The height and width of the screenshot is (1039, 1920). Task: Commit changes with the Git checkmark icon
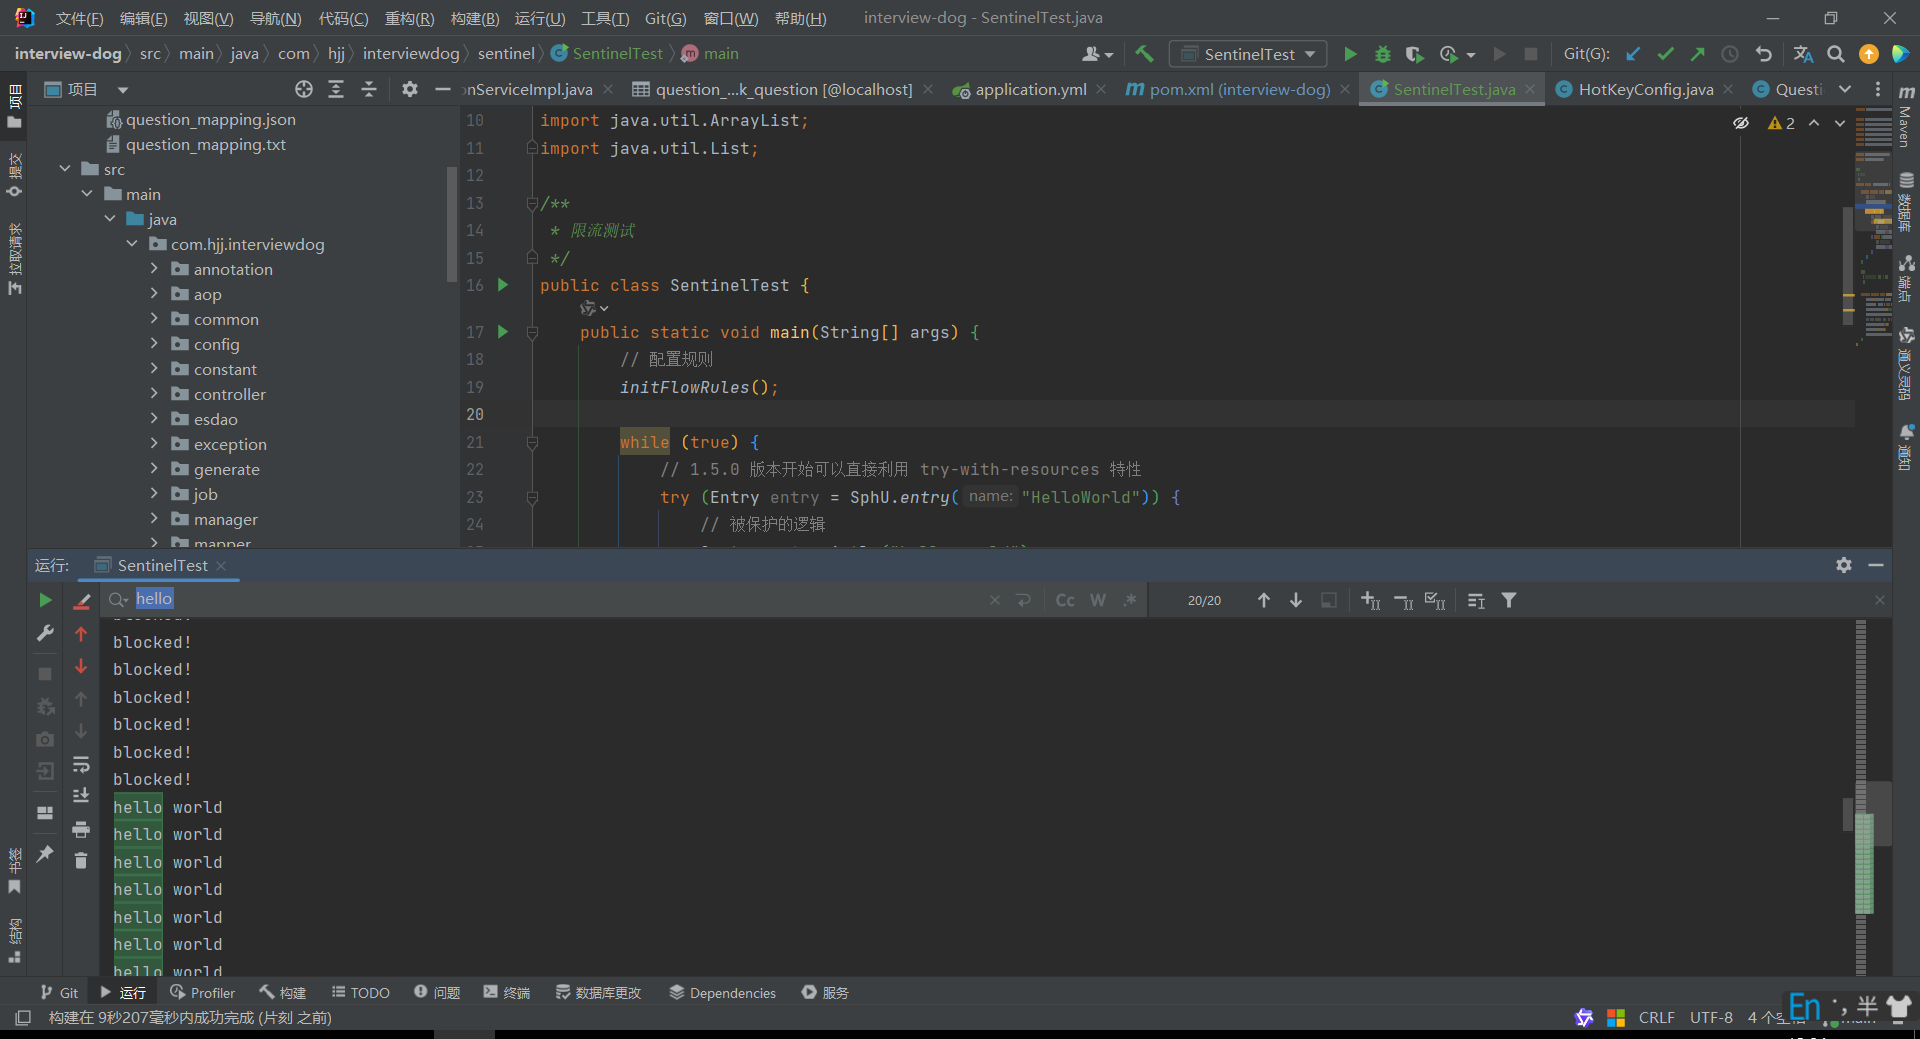coord(1665,54)
